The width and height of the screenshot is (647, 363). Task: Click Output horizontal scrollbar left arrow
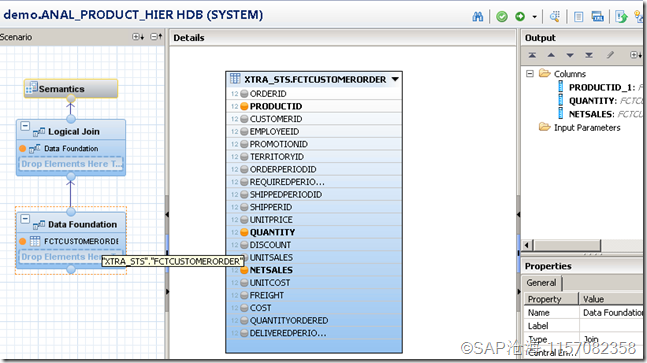[x=527, y=245]
